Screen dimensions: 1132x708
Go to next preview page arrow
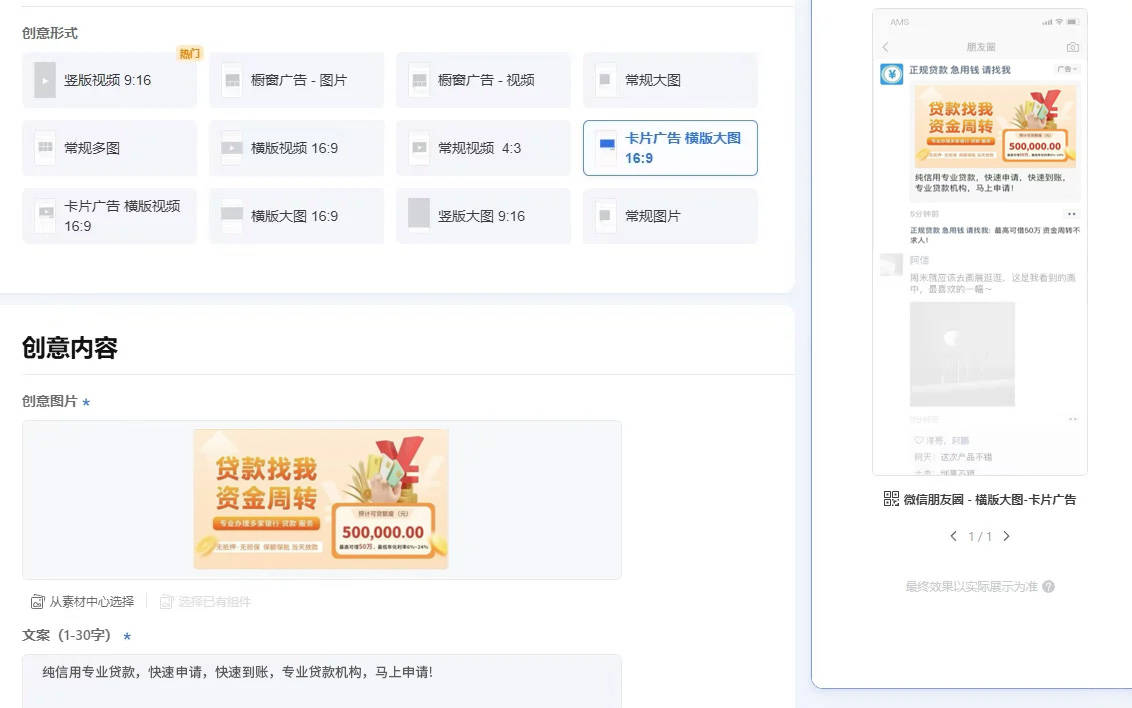coord(1006,537)
